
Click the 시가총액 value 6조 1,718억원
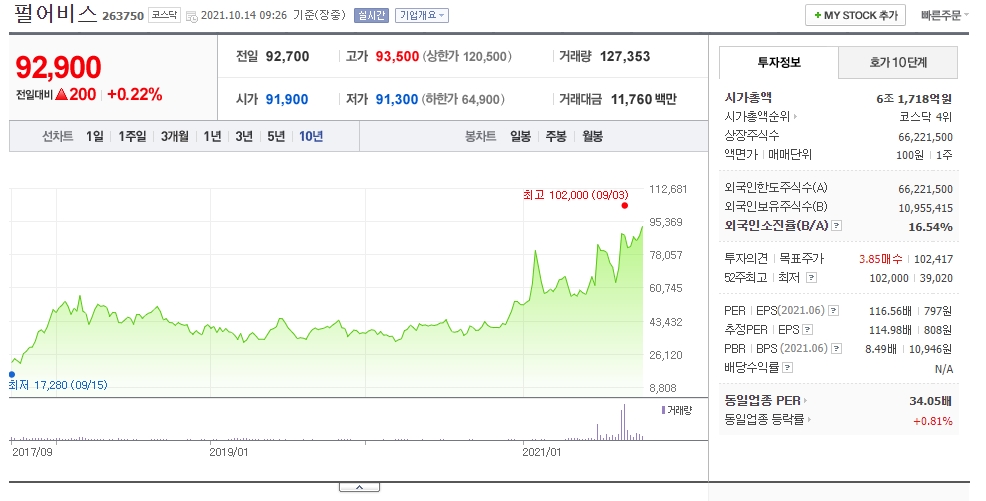click(x=914, y=99)
